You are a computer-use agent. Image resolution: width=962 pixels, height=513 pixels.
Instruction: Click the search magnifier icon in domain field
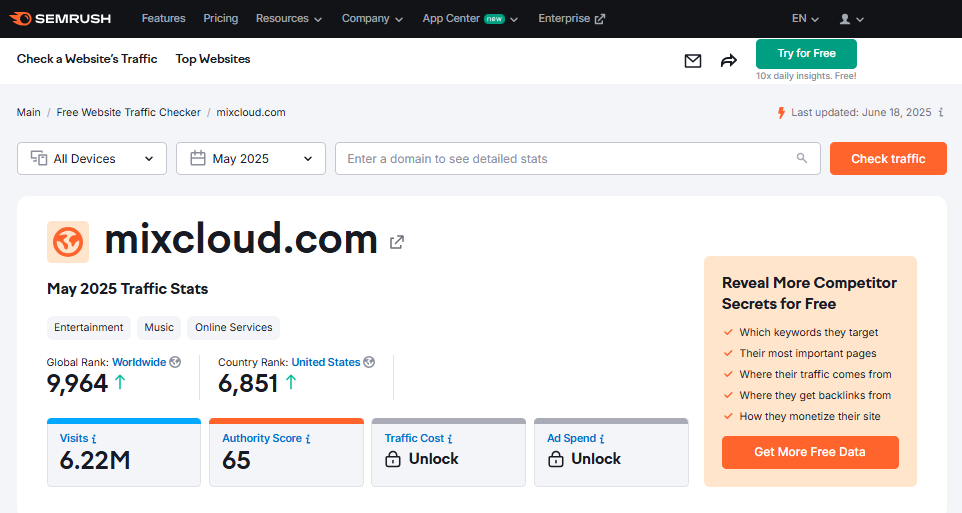pos(801,158)
